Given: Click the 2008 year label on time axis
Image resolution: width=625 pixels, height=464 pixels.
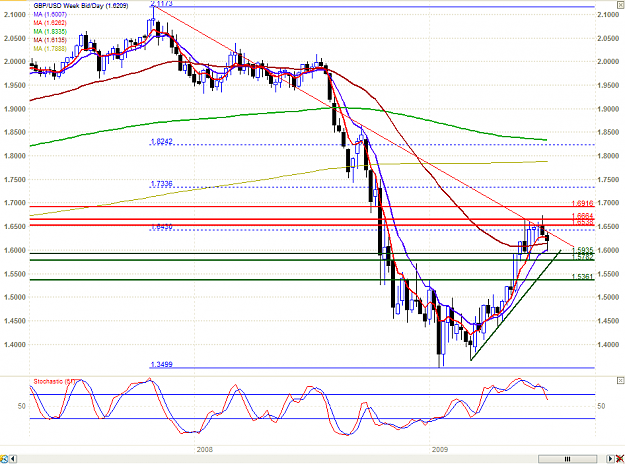Looking at the screenshot, I should (x=204, y=450).
